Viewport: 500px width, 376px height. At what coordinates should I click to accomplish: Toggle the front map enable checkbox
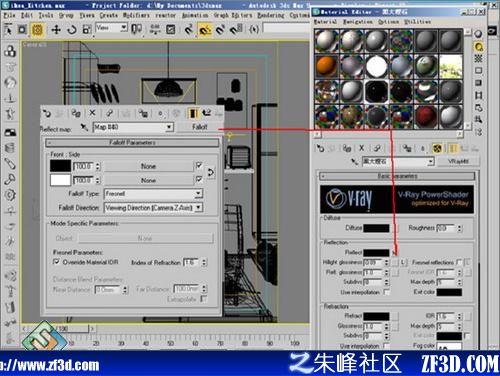pyautogui.click(x=199, y=165)
